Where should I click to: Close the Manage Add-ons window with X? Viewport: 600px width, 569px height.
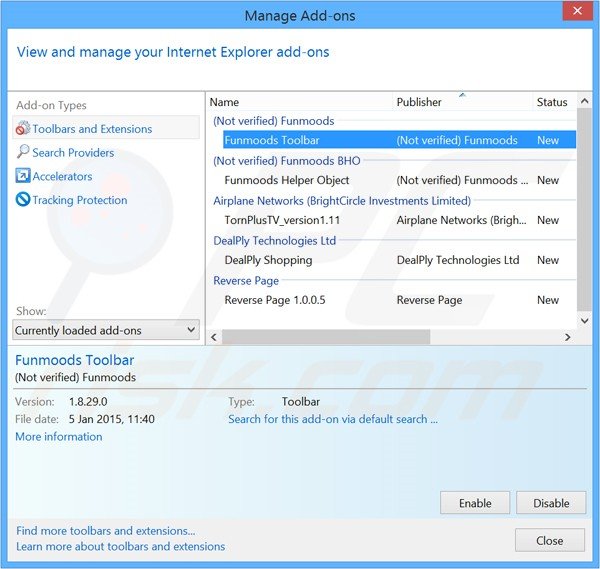pos(577,11)
